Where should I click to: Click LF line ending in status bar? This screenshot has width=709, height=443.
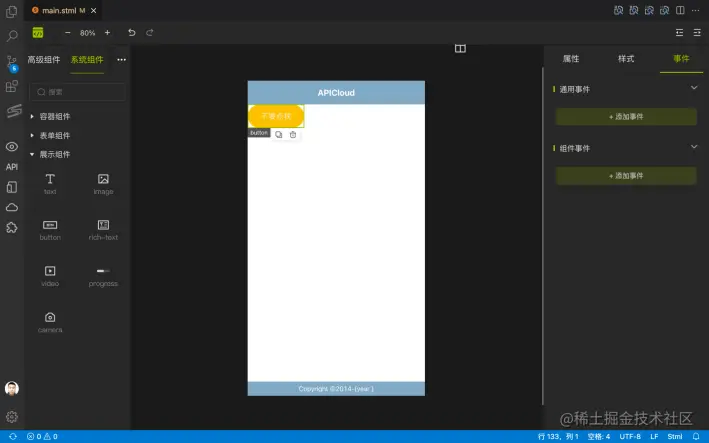(654, 436)
